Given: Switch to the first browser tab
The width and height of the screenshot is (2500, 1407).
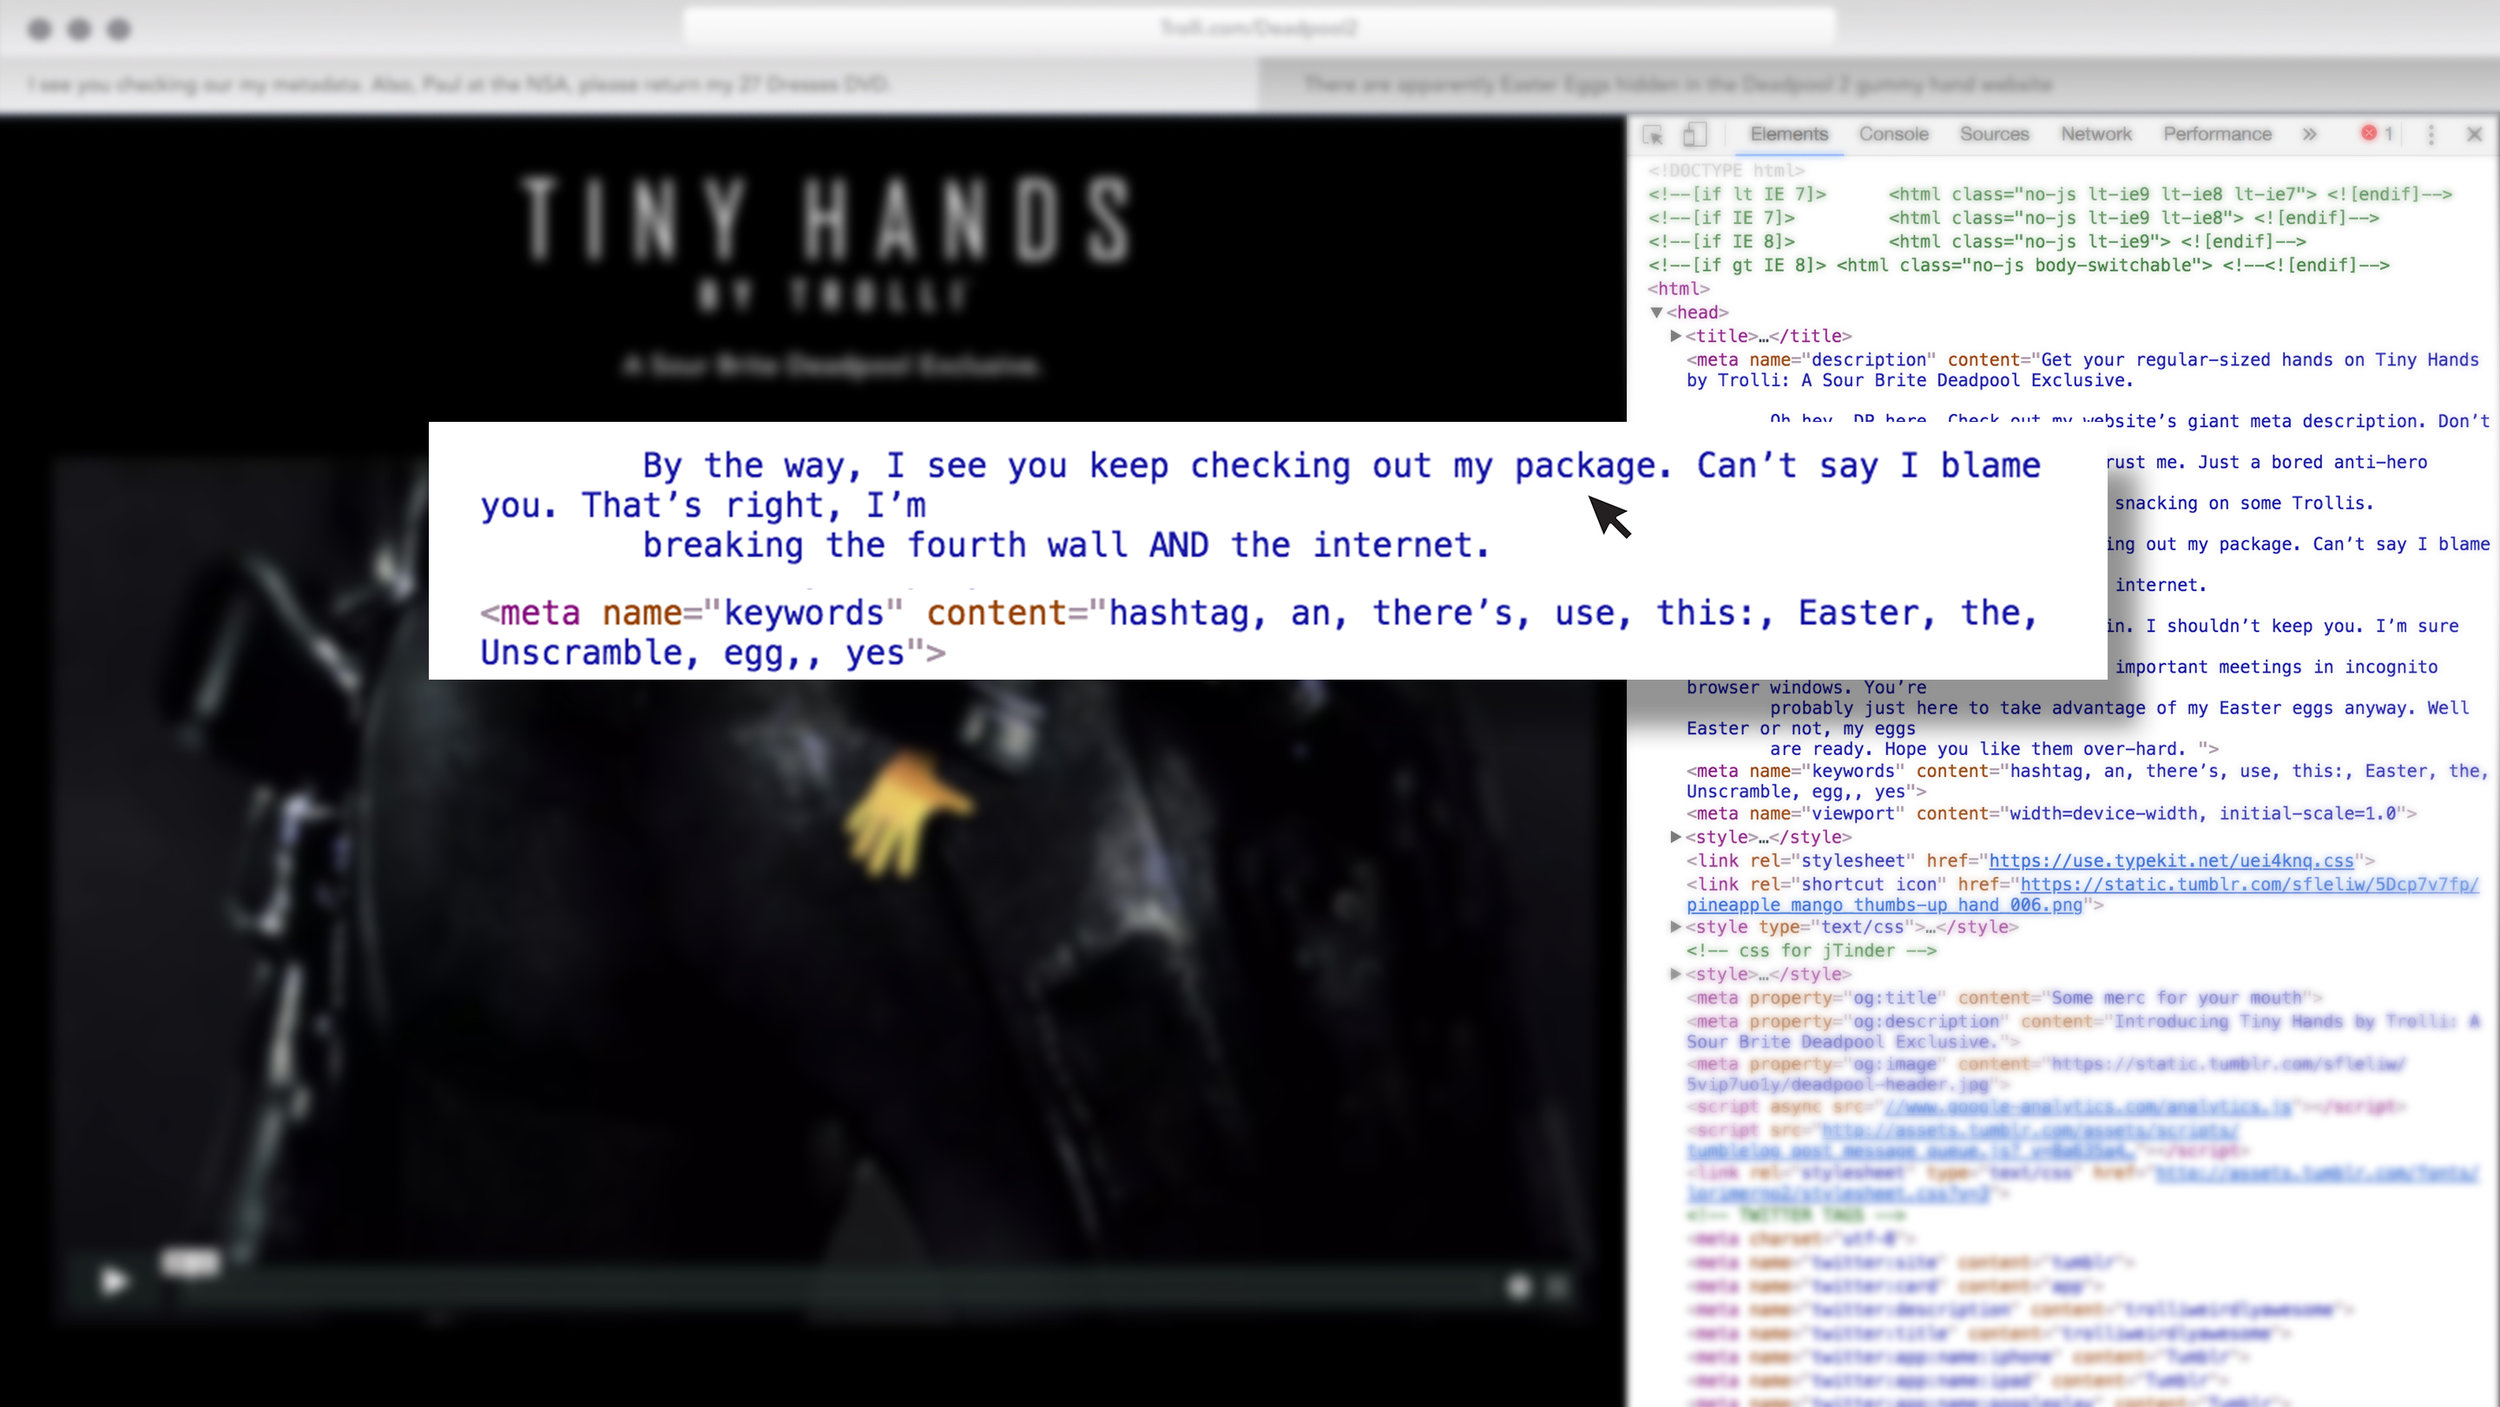Looking at the screenshot, I should click(630, 85).
